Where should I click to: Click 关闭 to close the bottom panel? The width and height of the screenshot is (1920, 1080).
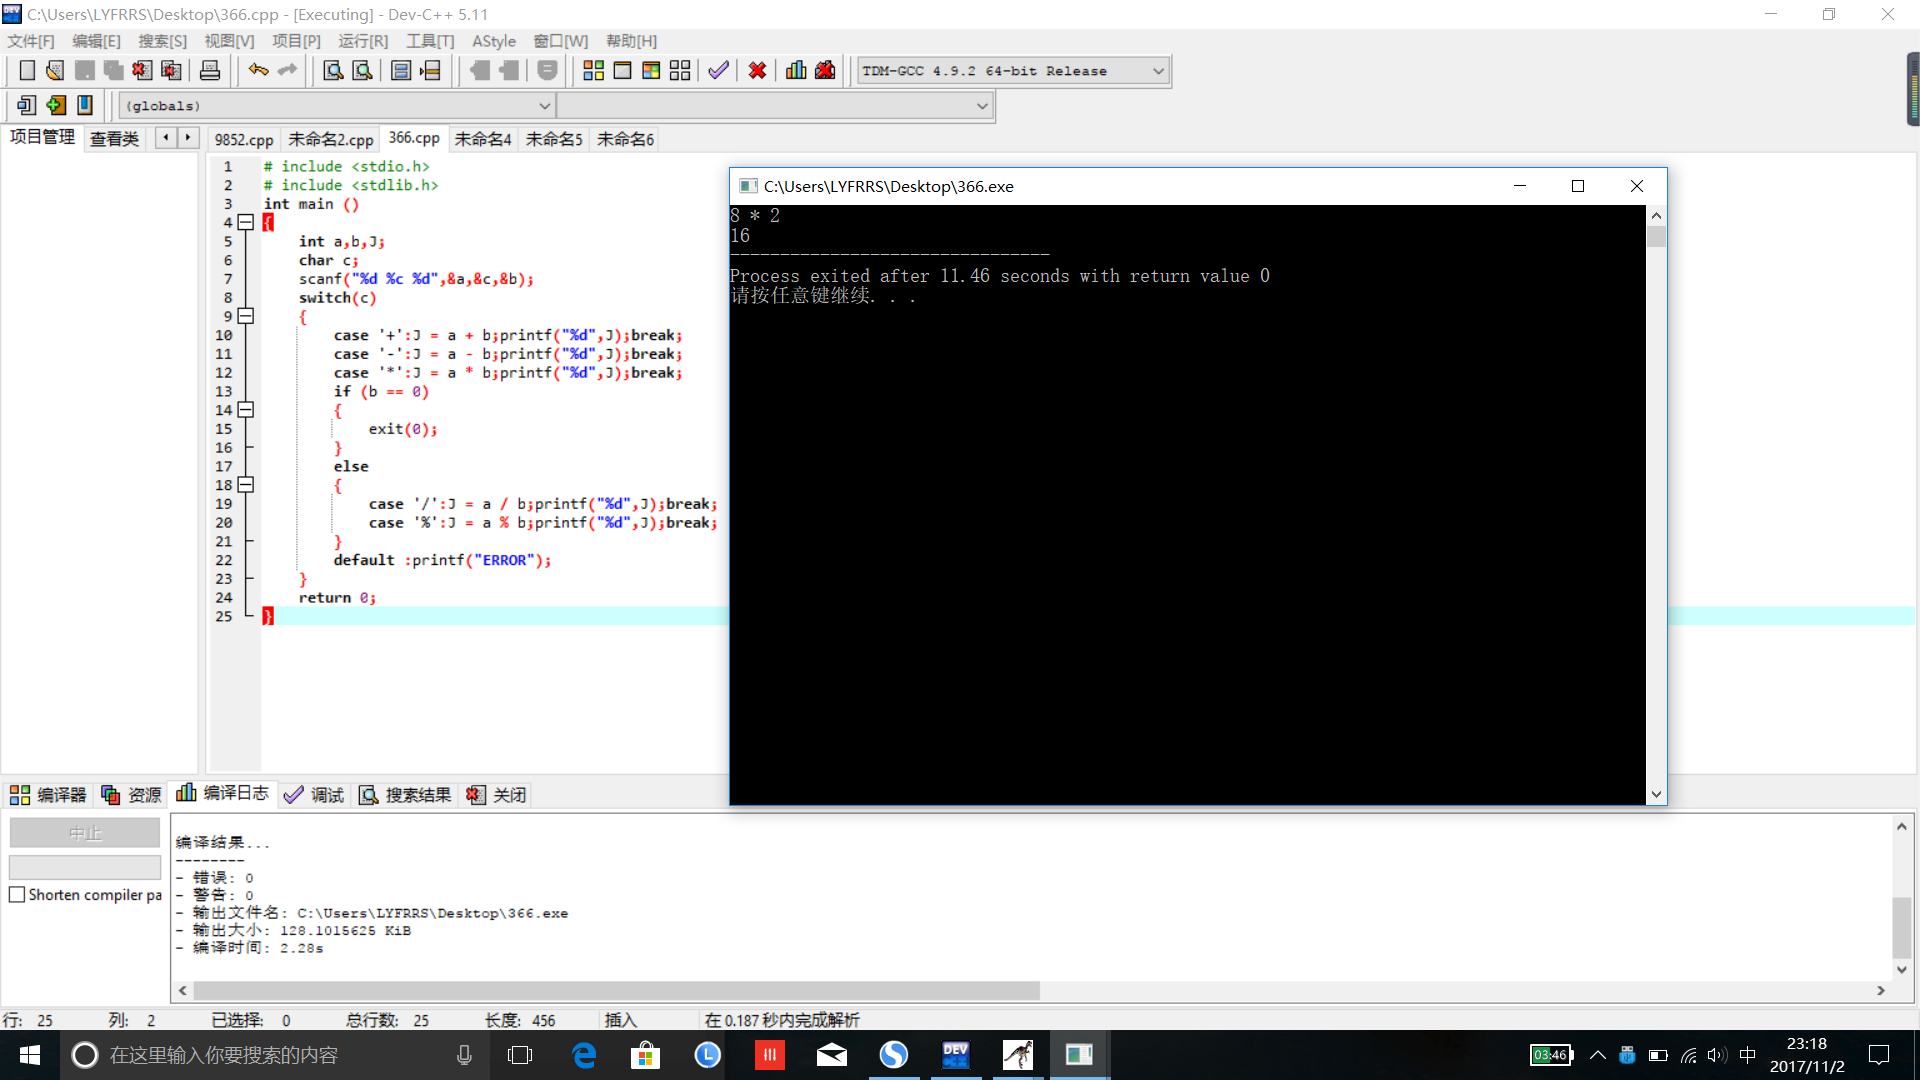pos(497,795)
